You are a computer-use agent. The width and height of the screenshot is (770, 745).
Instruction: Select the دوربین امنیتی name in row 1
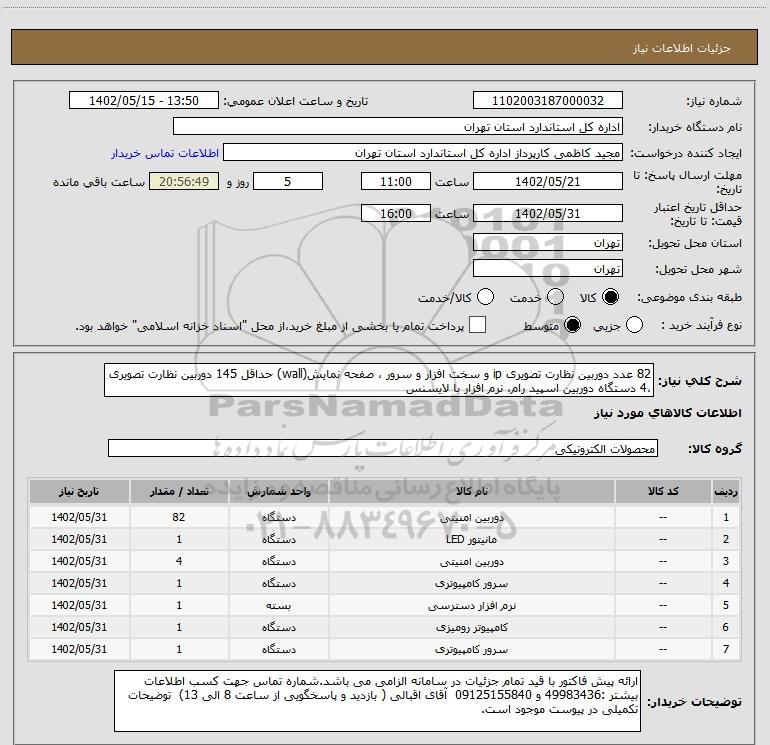tap(471, 517)
